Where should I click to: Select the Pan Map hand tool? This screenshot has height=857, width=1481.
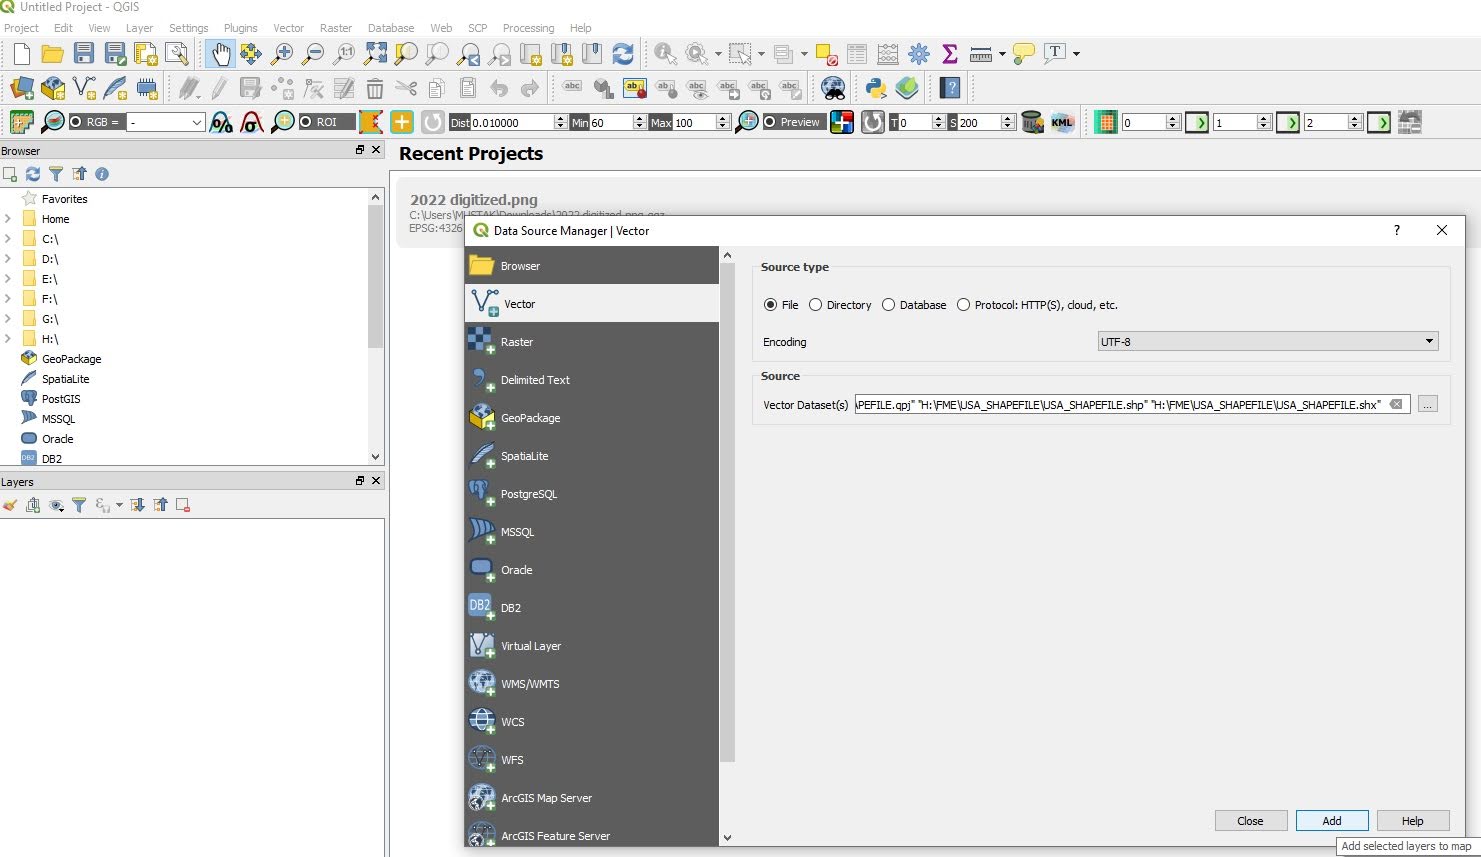point(220,54)
